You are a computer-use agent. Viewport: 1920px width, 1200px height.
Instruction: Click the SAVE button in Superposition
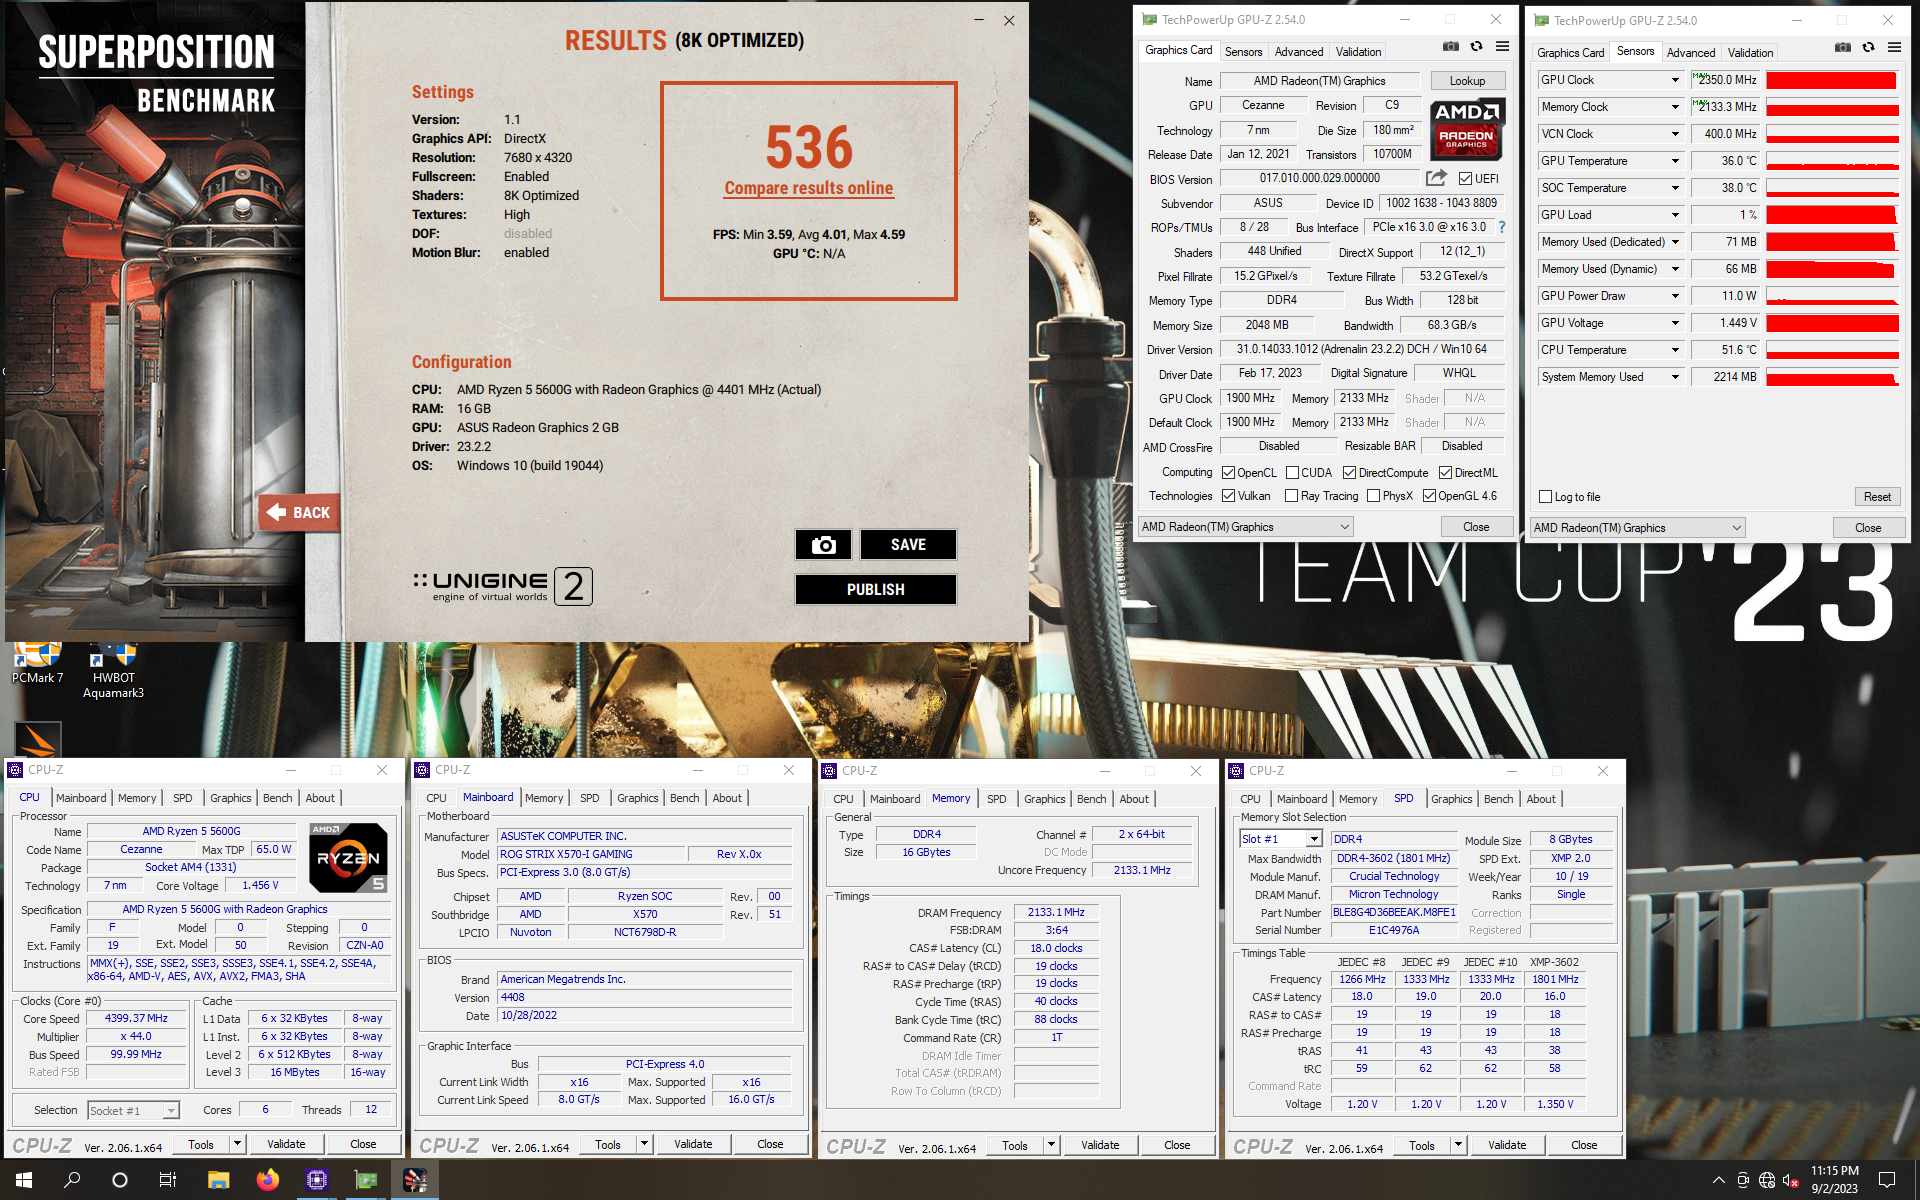point(908,544)
